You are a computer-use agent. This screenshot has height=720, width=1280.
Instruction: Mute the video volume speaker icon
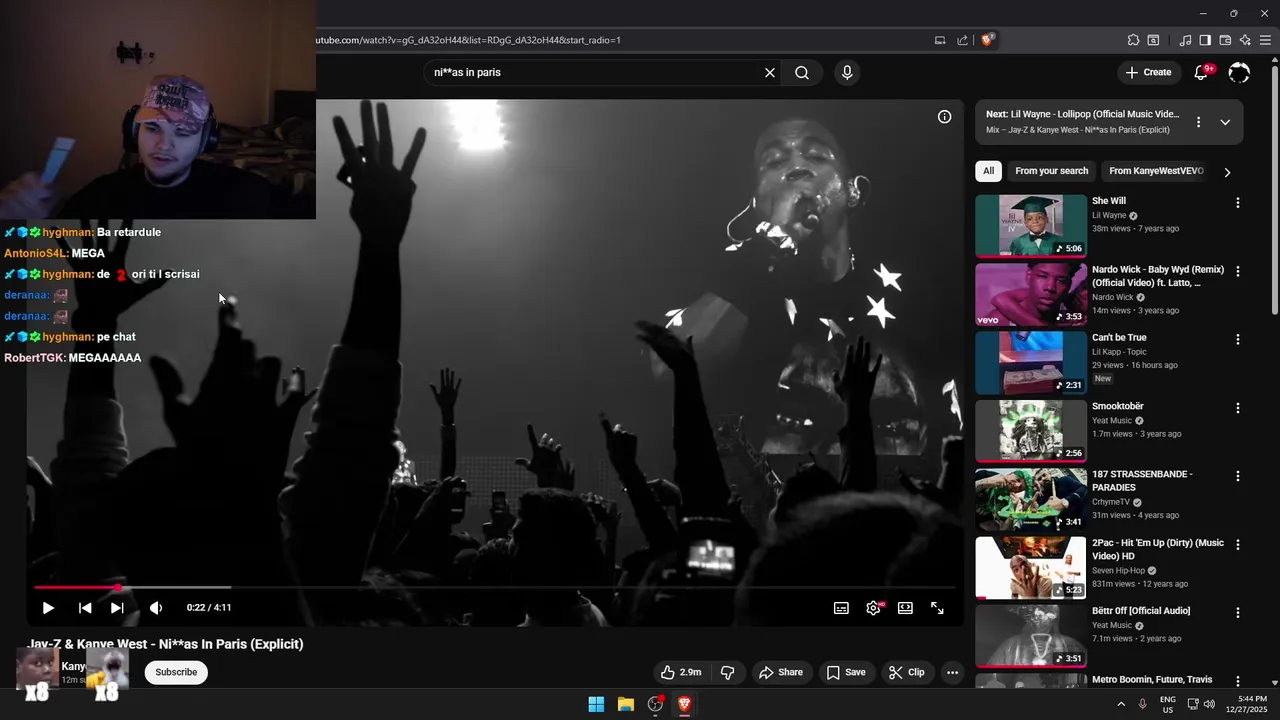(x=156, y=608)
